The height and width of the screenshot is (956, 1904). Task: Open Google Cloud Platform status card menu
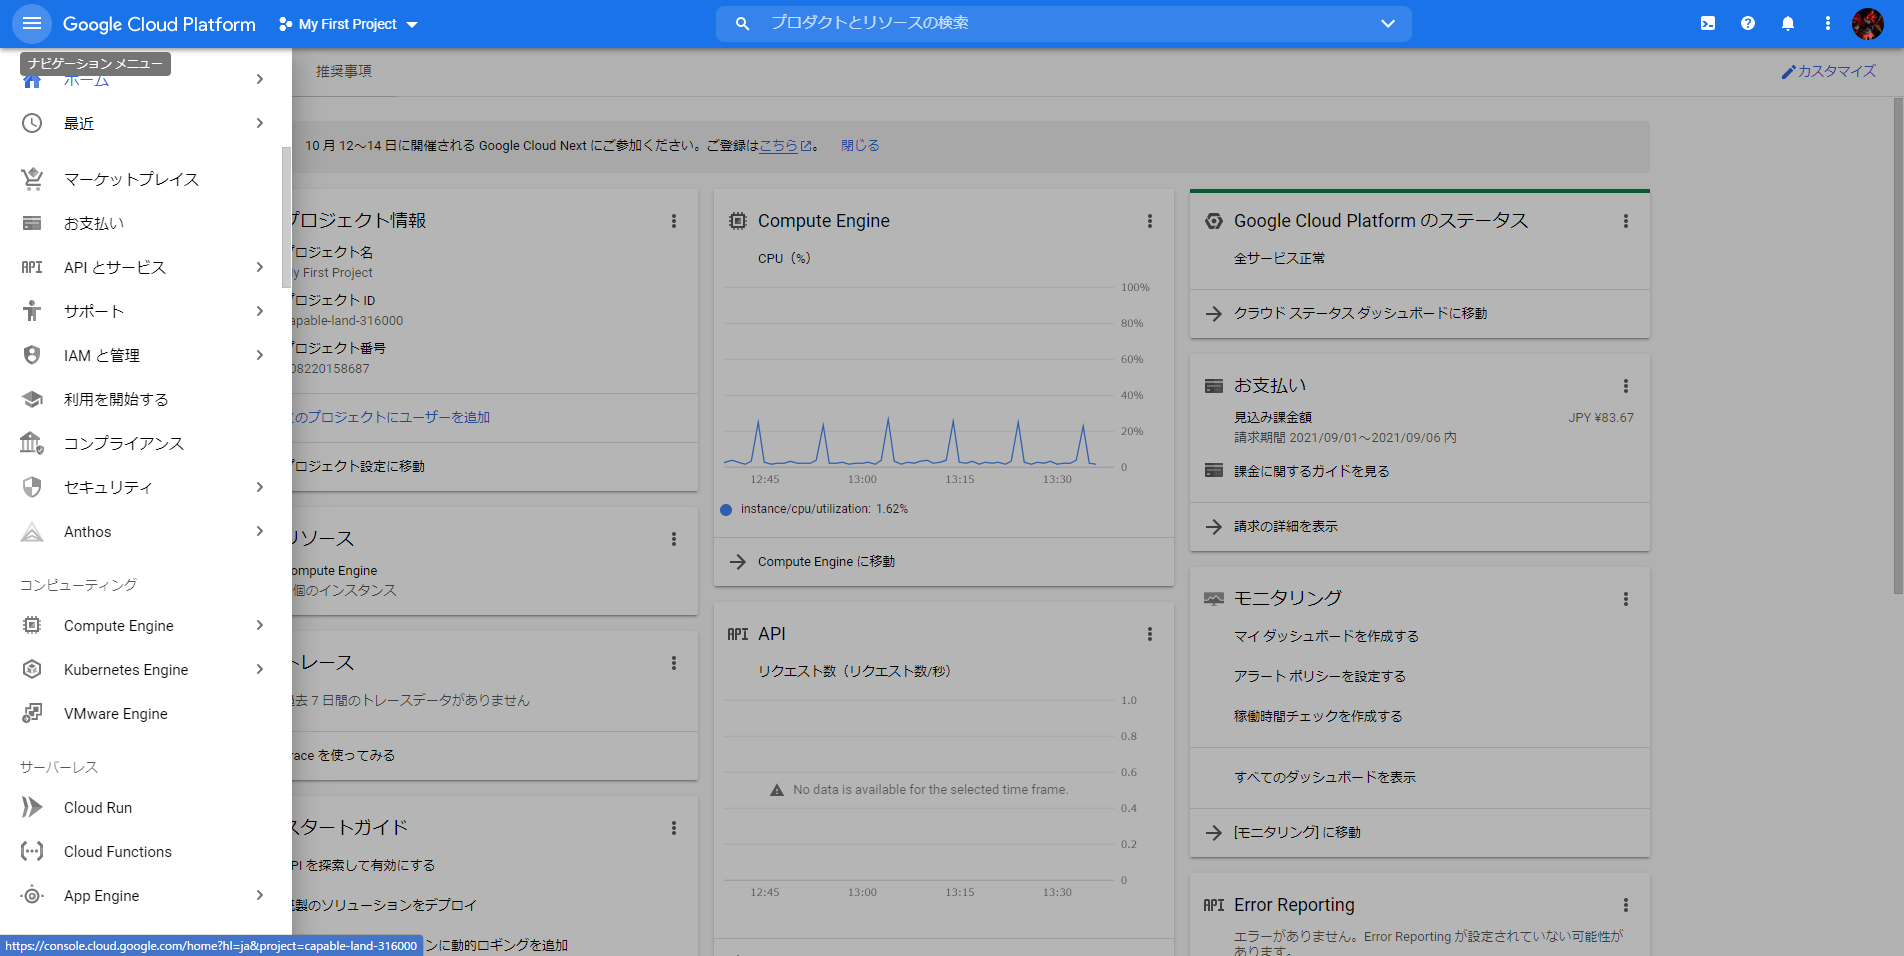1626,221
